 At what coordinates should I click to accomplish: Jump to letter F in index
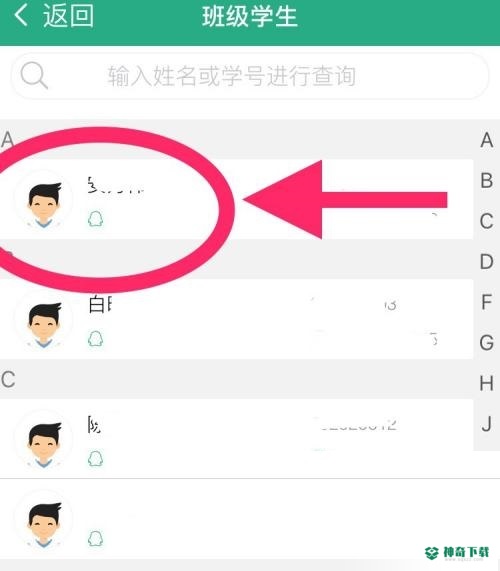487,302
